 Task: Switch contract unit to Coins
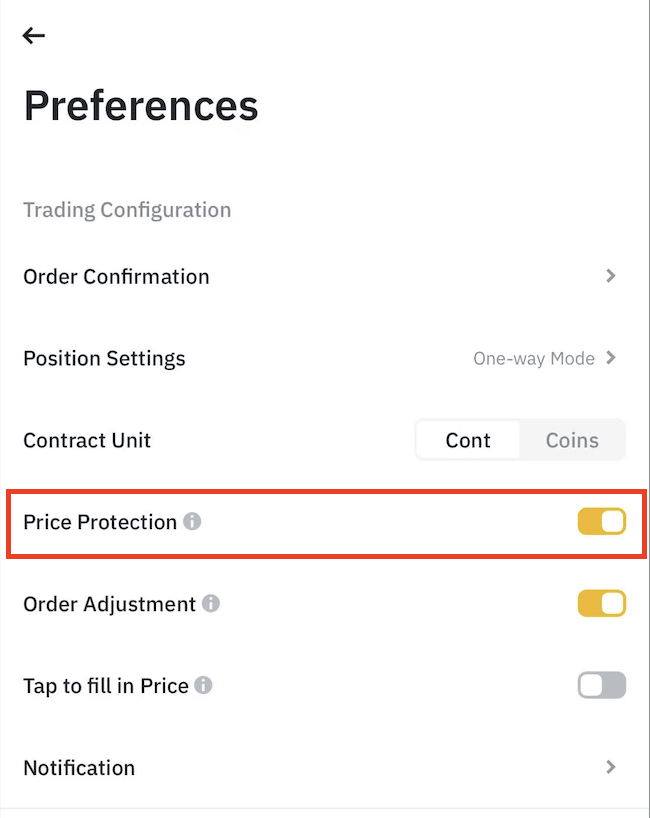[572, 440]
